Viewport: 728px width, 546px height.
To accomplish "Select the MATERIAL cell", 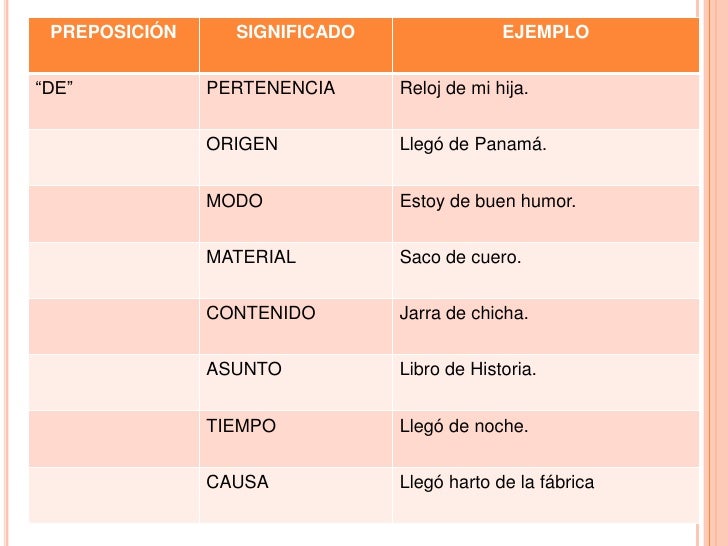I will (296, 270).
